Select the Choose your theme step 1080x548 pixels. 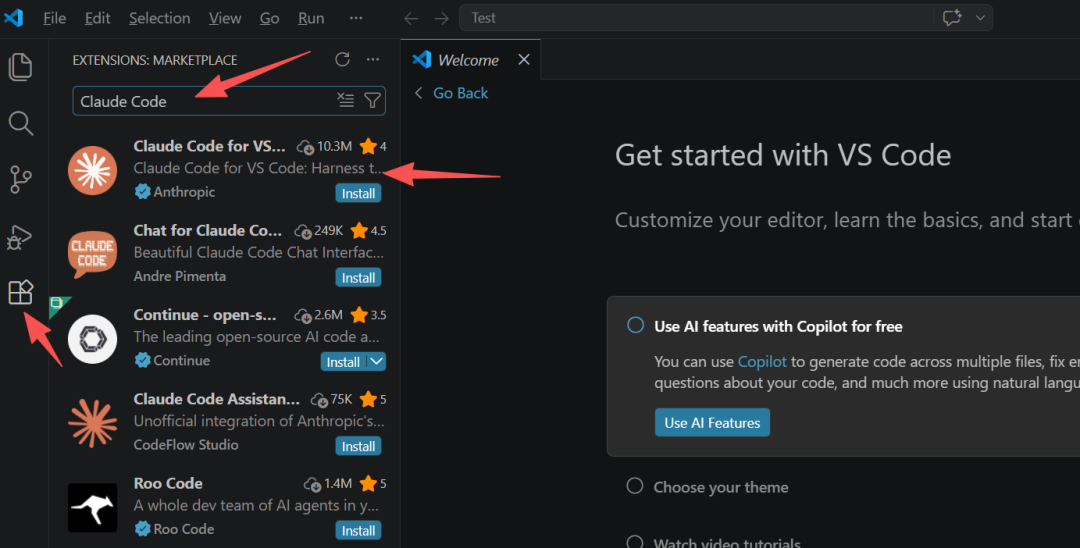720,487
